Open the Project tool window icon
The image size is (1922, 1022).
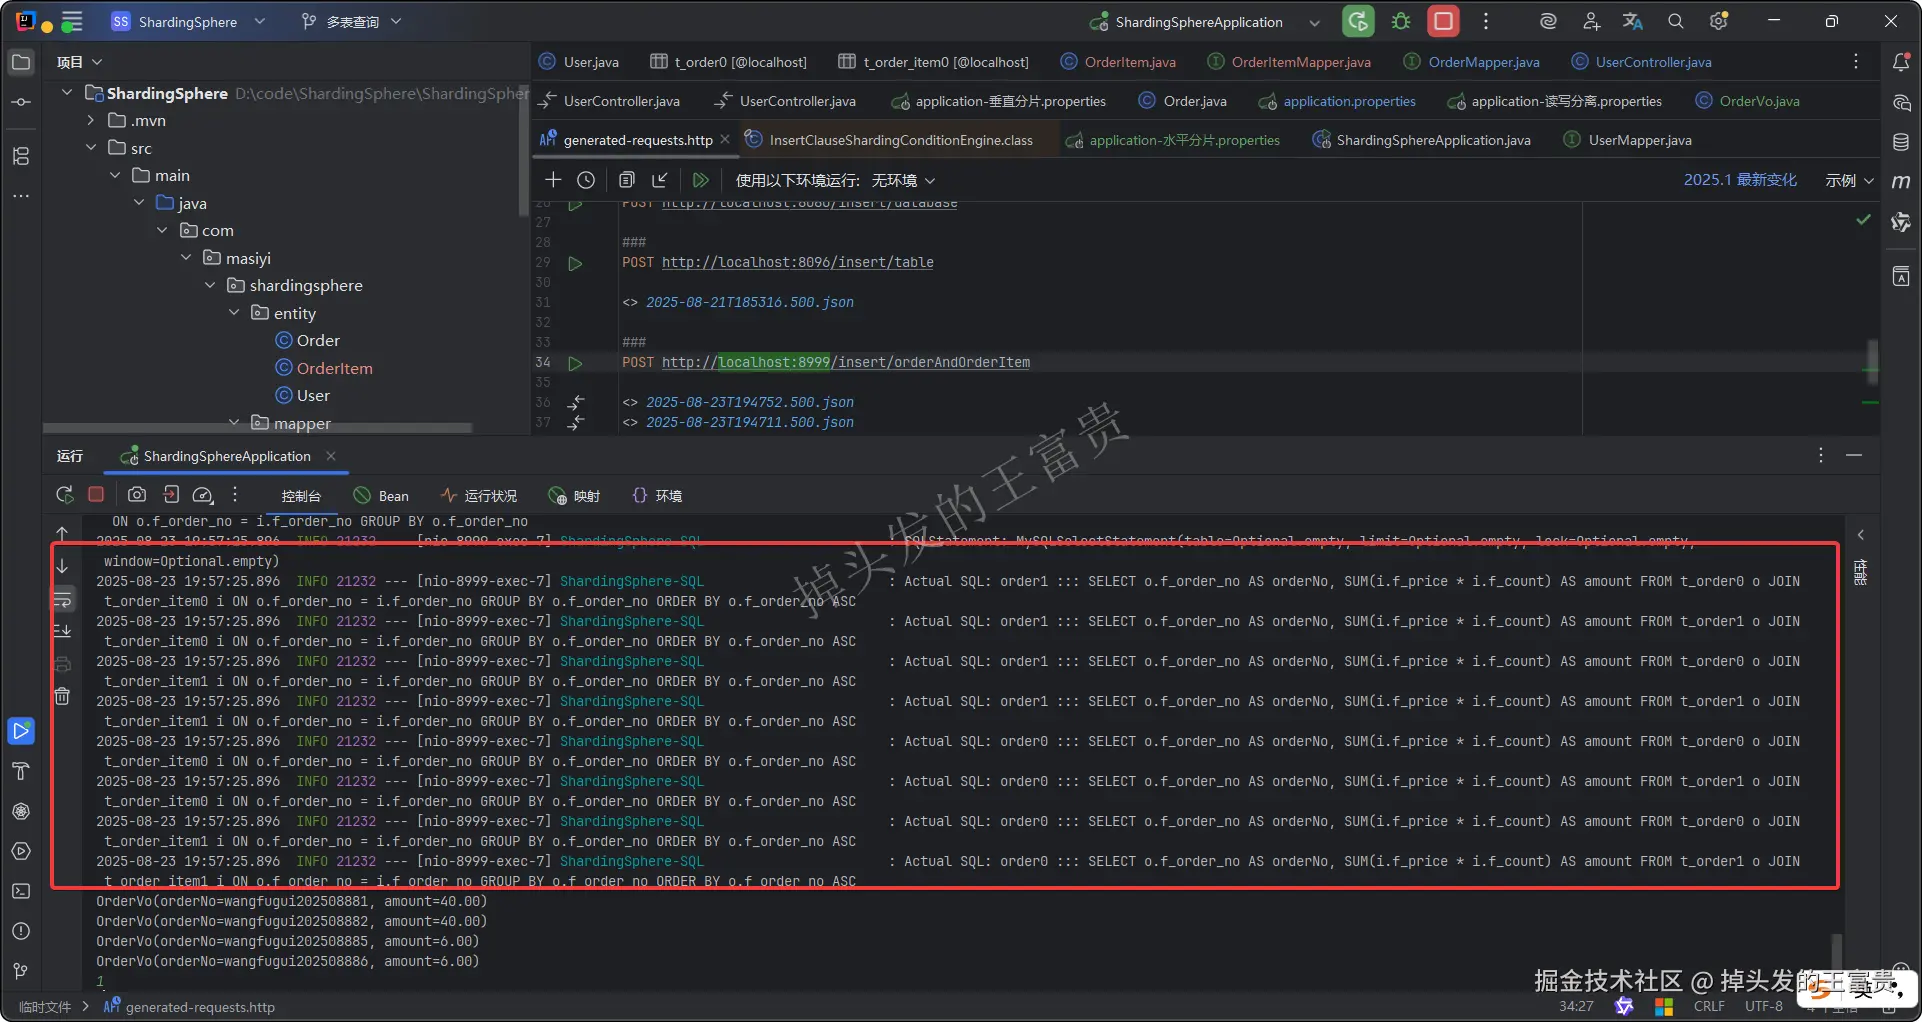(21, 62)
